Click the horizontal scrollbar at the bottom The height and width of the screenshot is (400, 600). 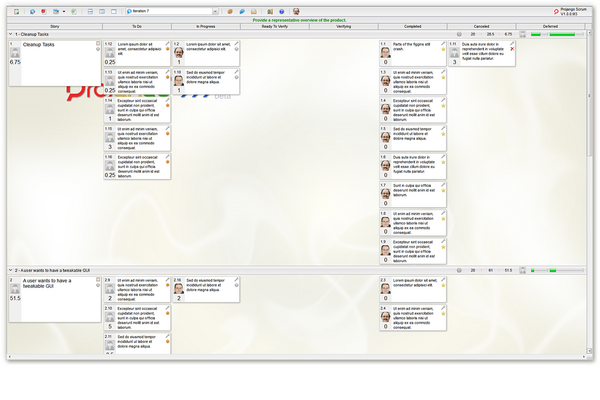297,357
